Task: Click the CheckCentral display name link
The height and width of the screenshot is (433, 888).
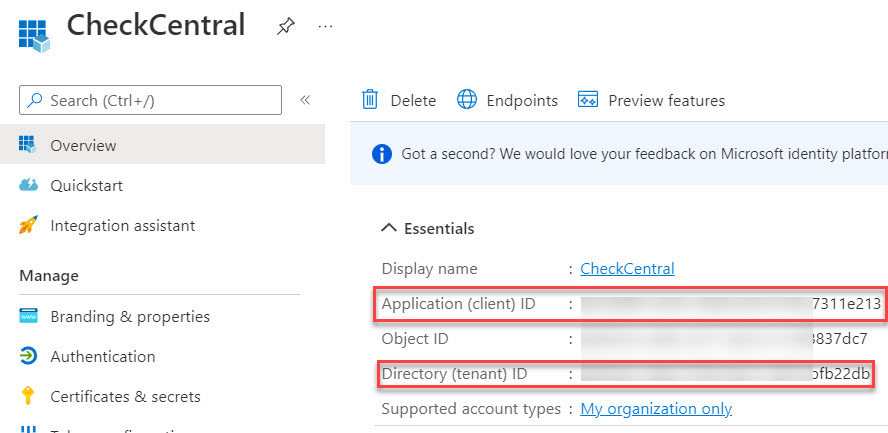Action: tap(627, 268)
